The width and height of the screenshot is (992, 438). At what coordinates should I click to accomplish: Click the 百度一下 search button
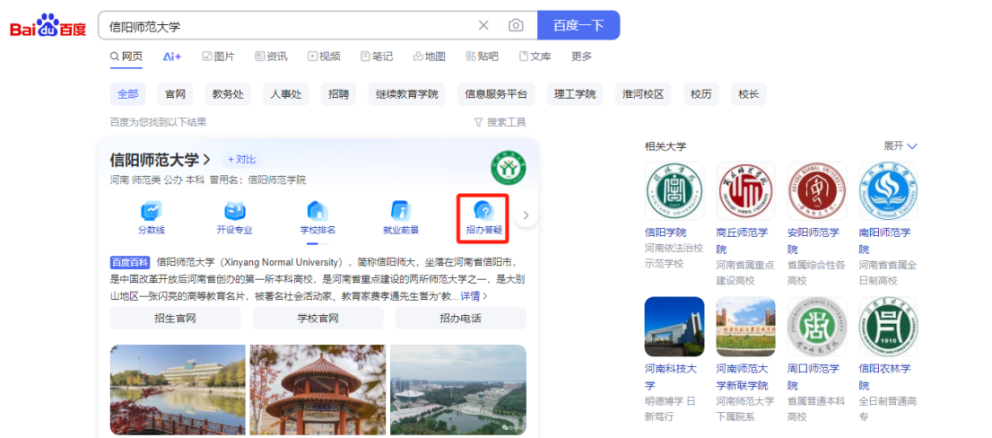578,25
